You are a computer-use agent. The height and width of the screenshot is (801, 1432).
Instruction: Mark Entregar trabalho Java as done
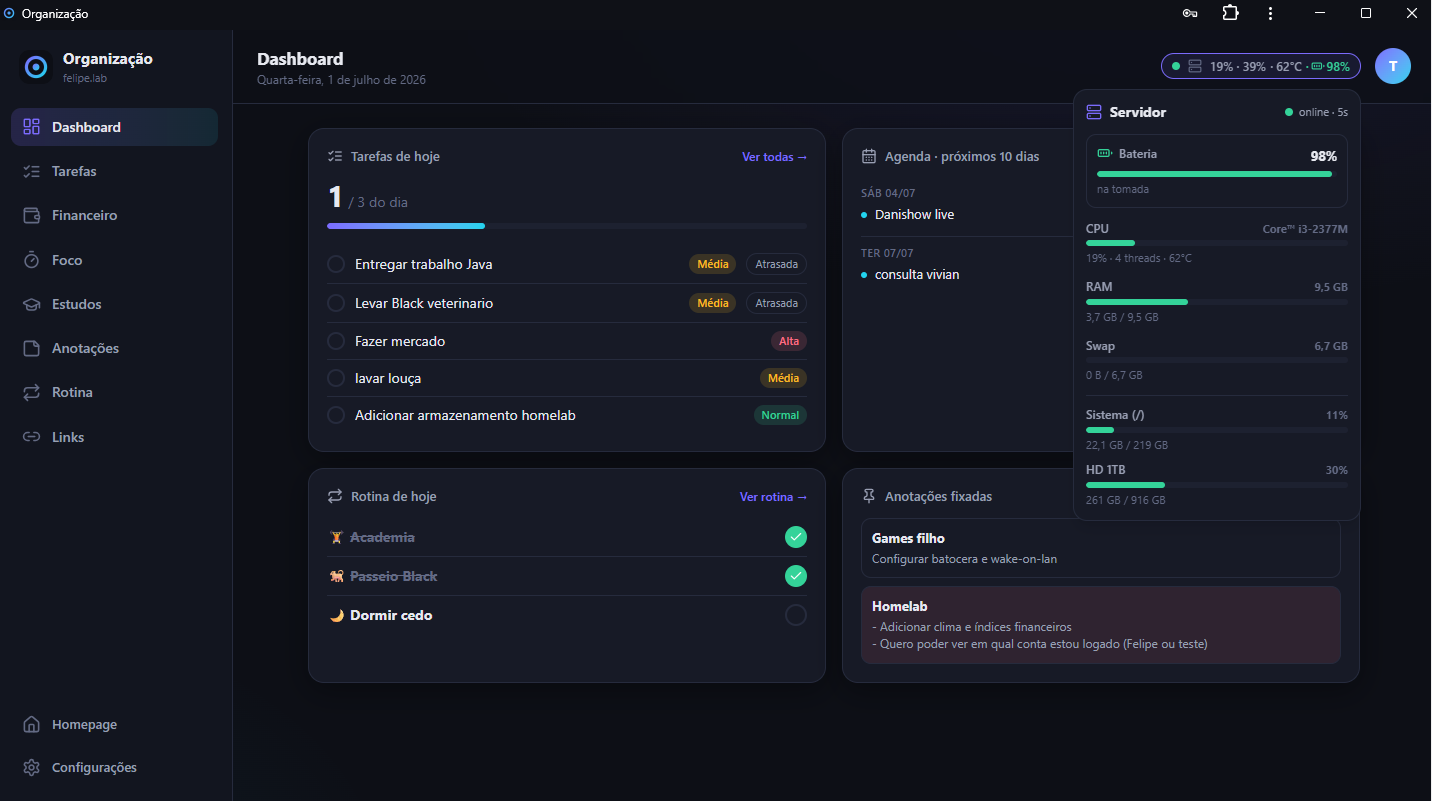(336, 264)
